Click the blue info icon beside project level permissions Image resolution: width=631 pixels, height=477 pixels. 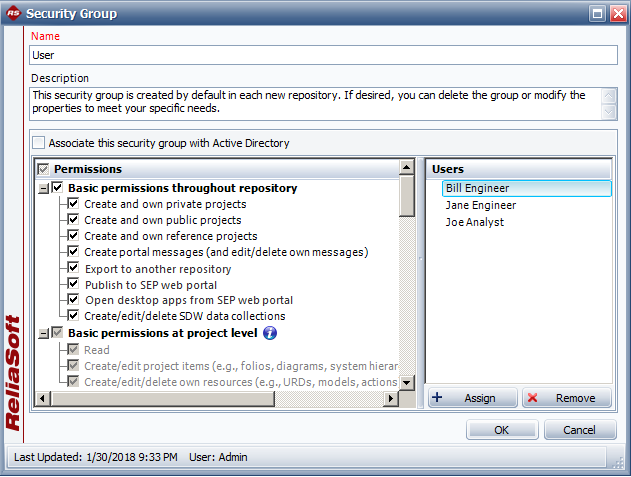pyautogui.click(x=270, y=333)
